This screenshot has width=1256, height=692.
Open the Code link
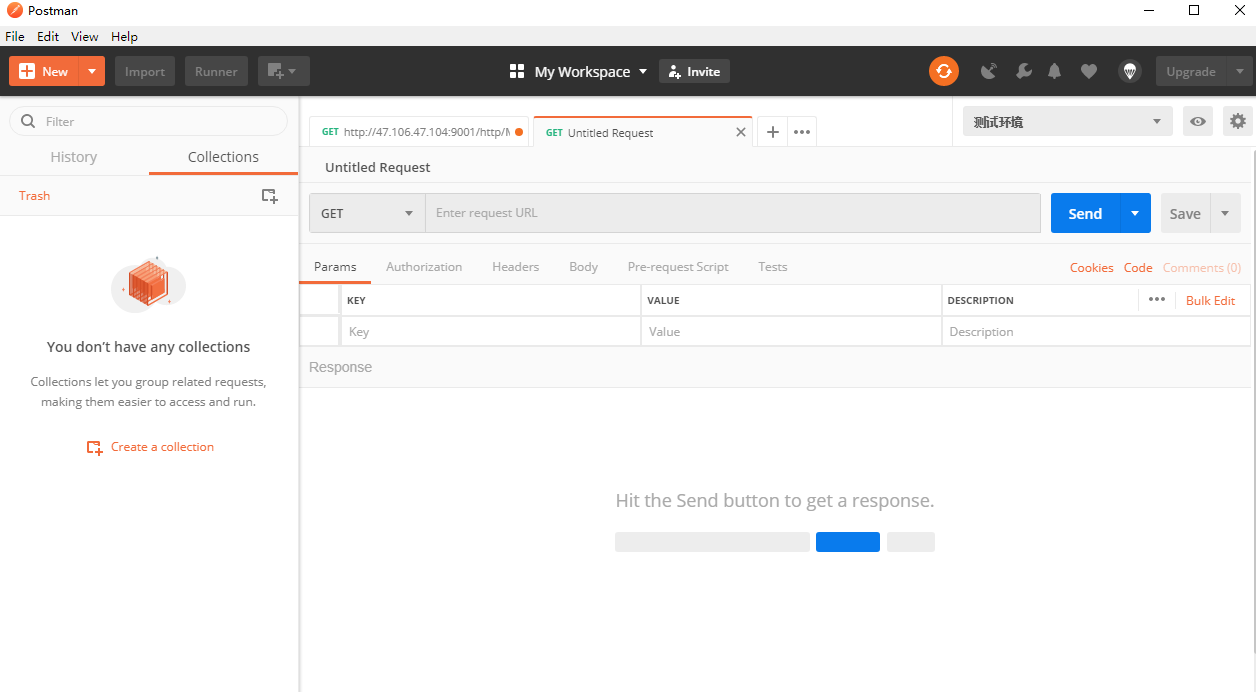1138,268
